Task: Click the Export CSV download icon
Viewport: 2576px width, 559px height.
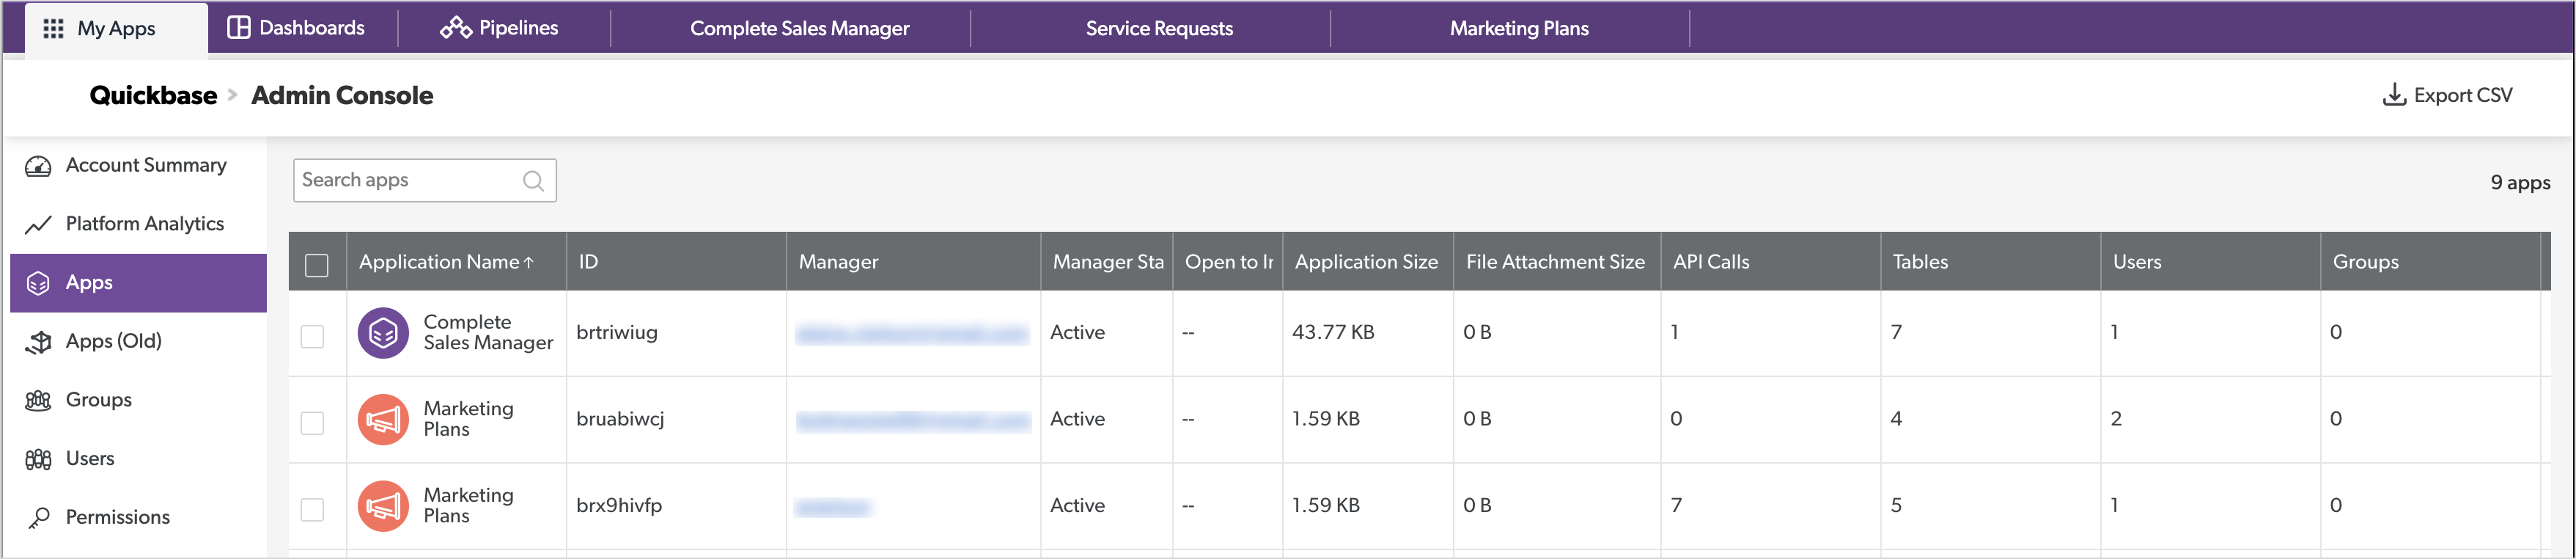Action: (2394, 95)
